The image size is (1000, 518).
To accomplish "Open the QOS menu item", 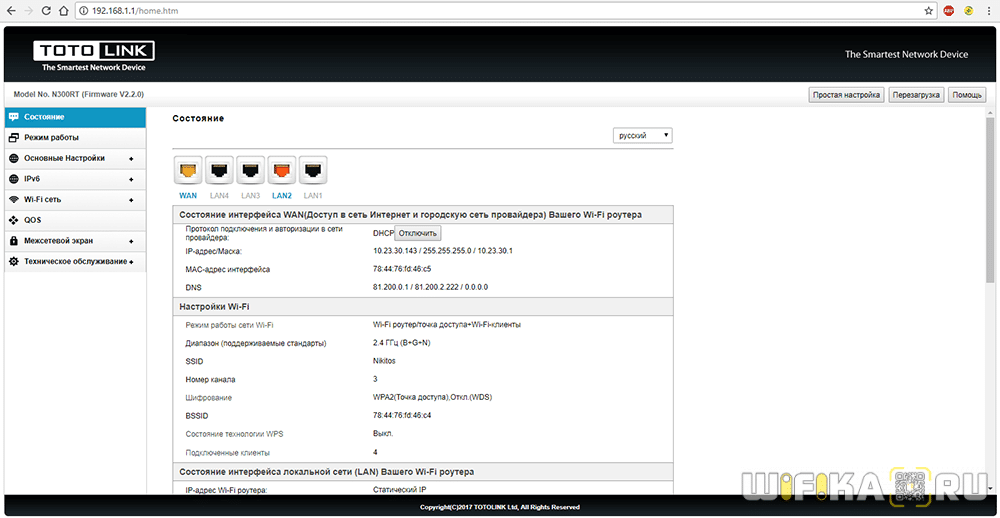I will point(33,220).
